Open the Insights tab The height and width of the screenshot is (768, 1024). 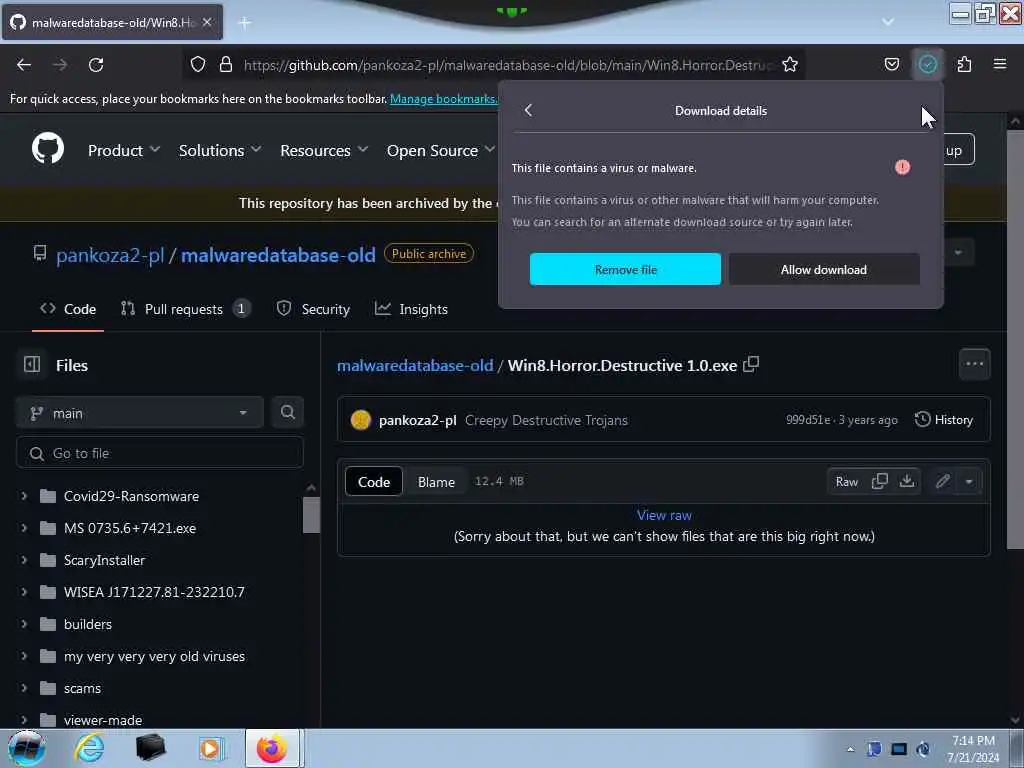411,309
